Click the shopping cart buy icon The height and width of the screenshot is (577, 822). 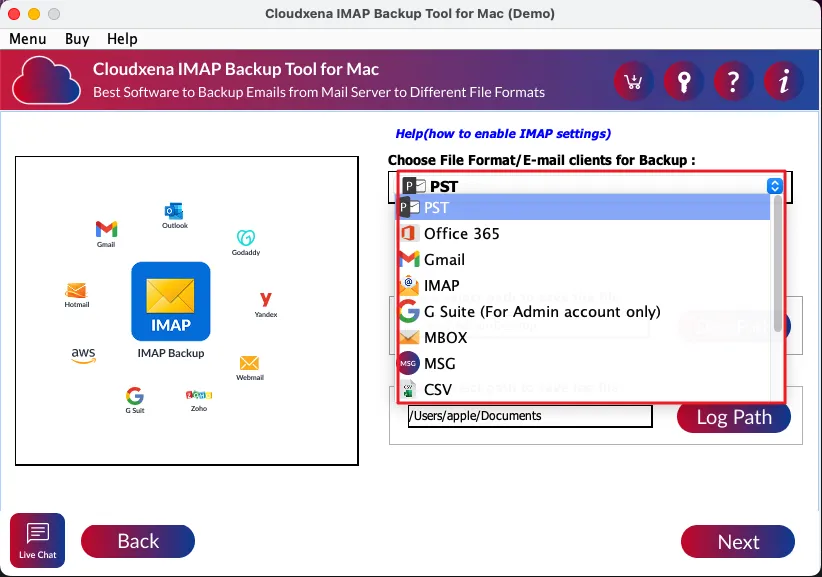pyautogui.click(x=633, y=82)
